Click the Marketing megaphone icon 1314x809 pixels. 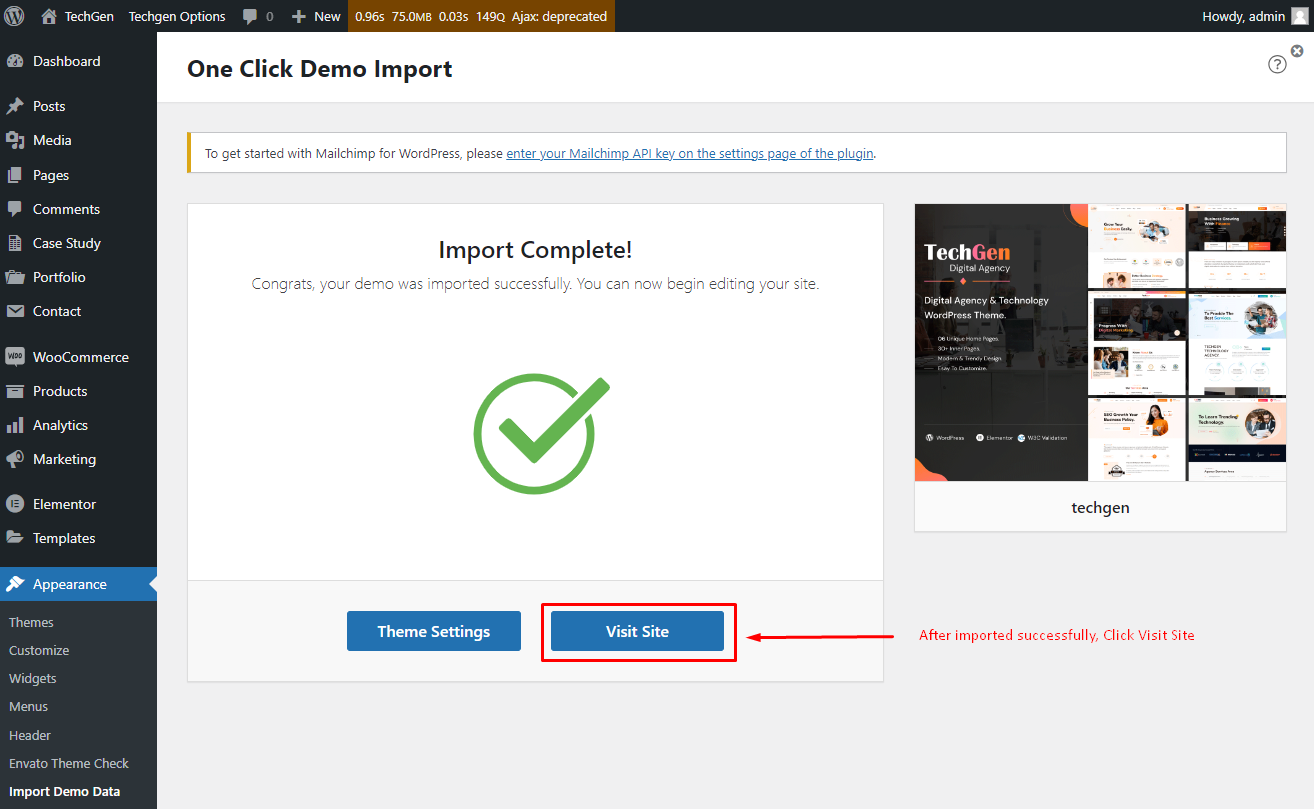coord(15,459)
